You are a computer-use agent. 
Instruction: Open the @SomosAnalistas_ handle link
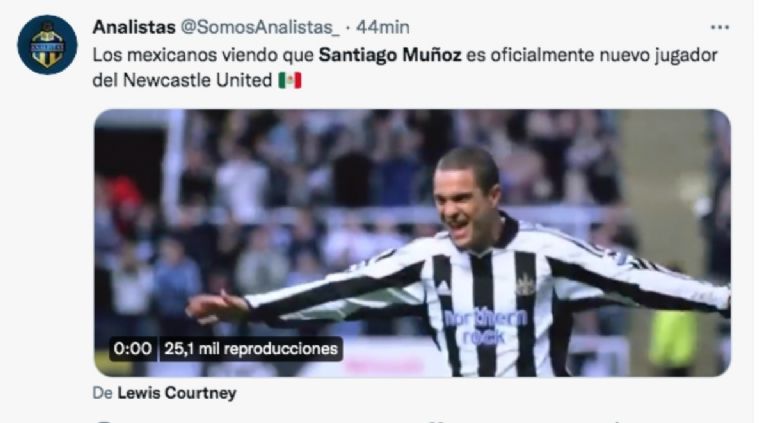tap(260, 27)
